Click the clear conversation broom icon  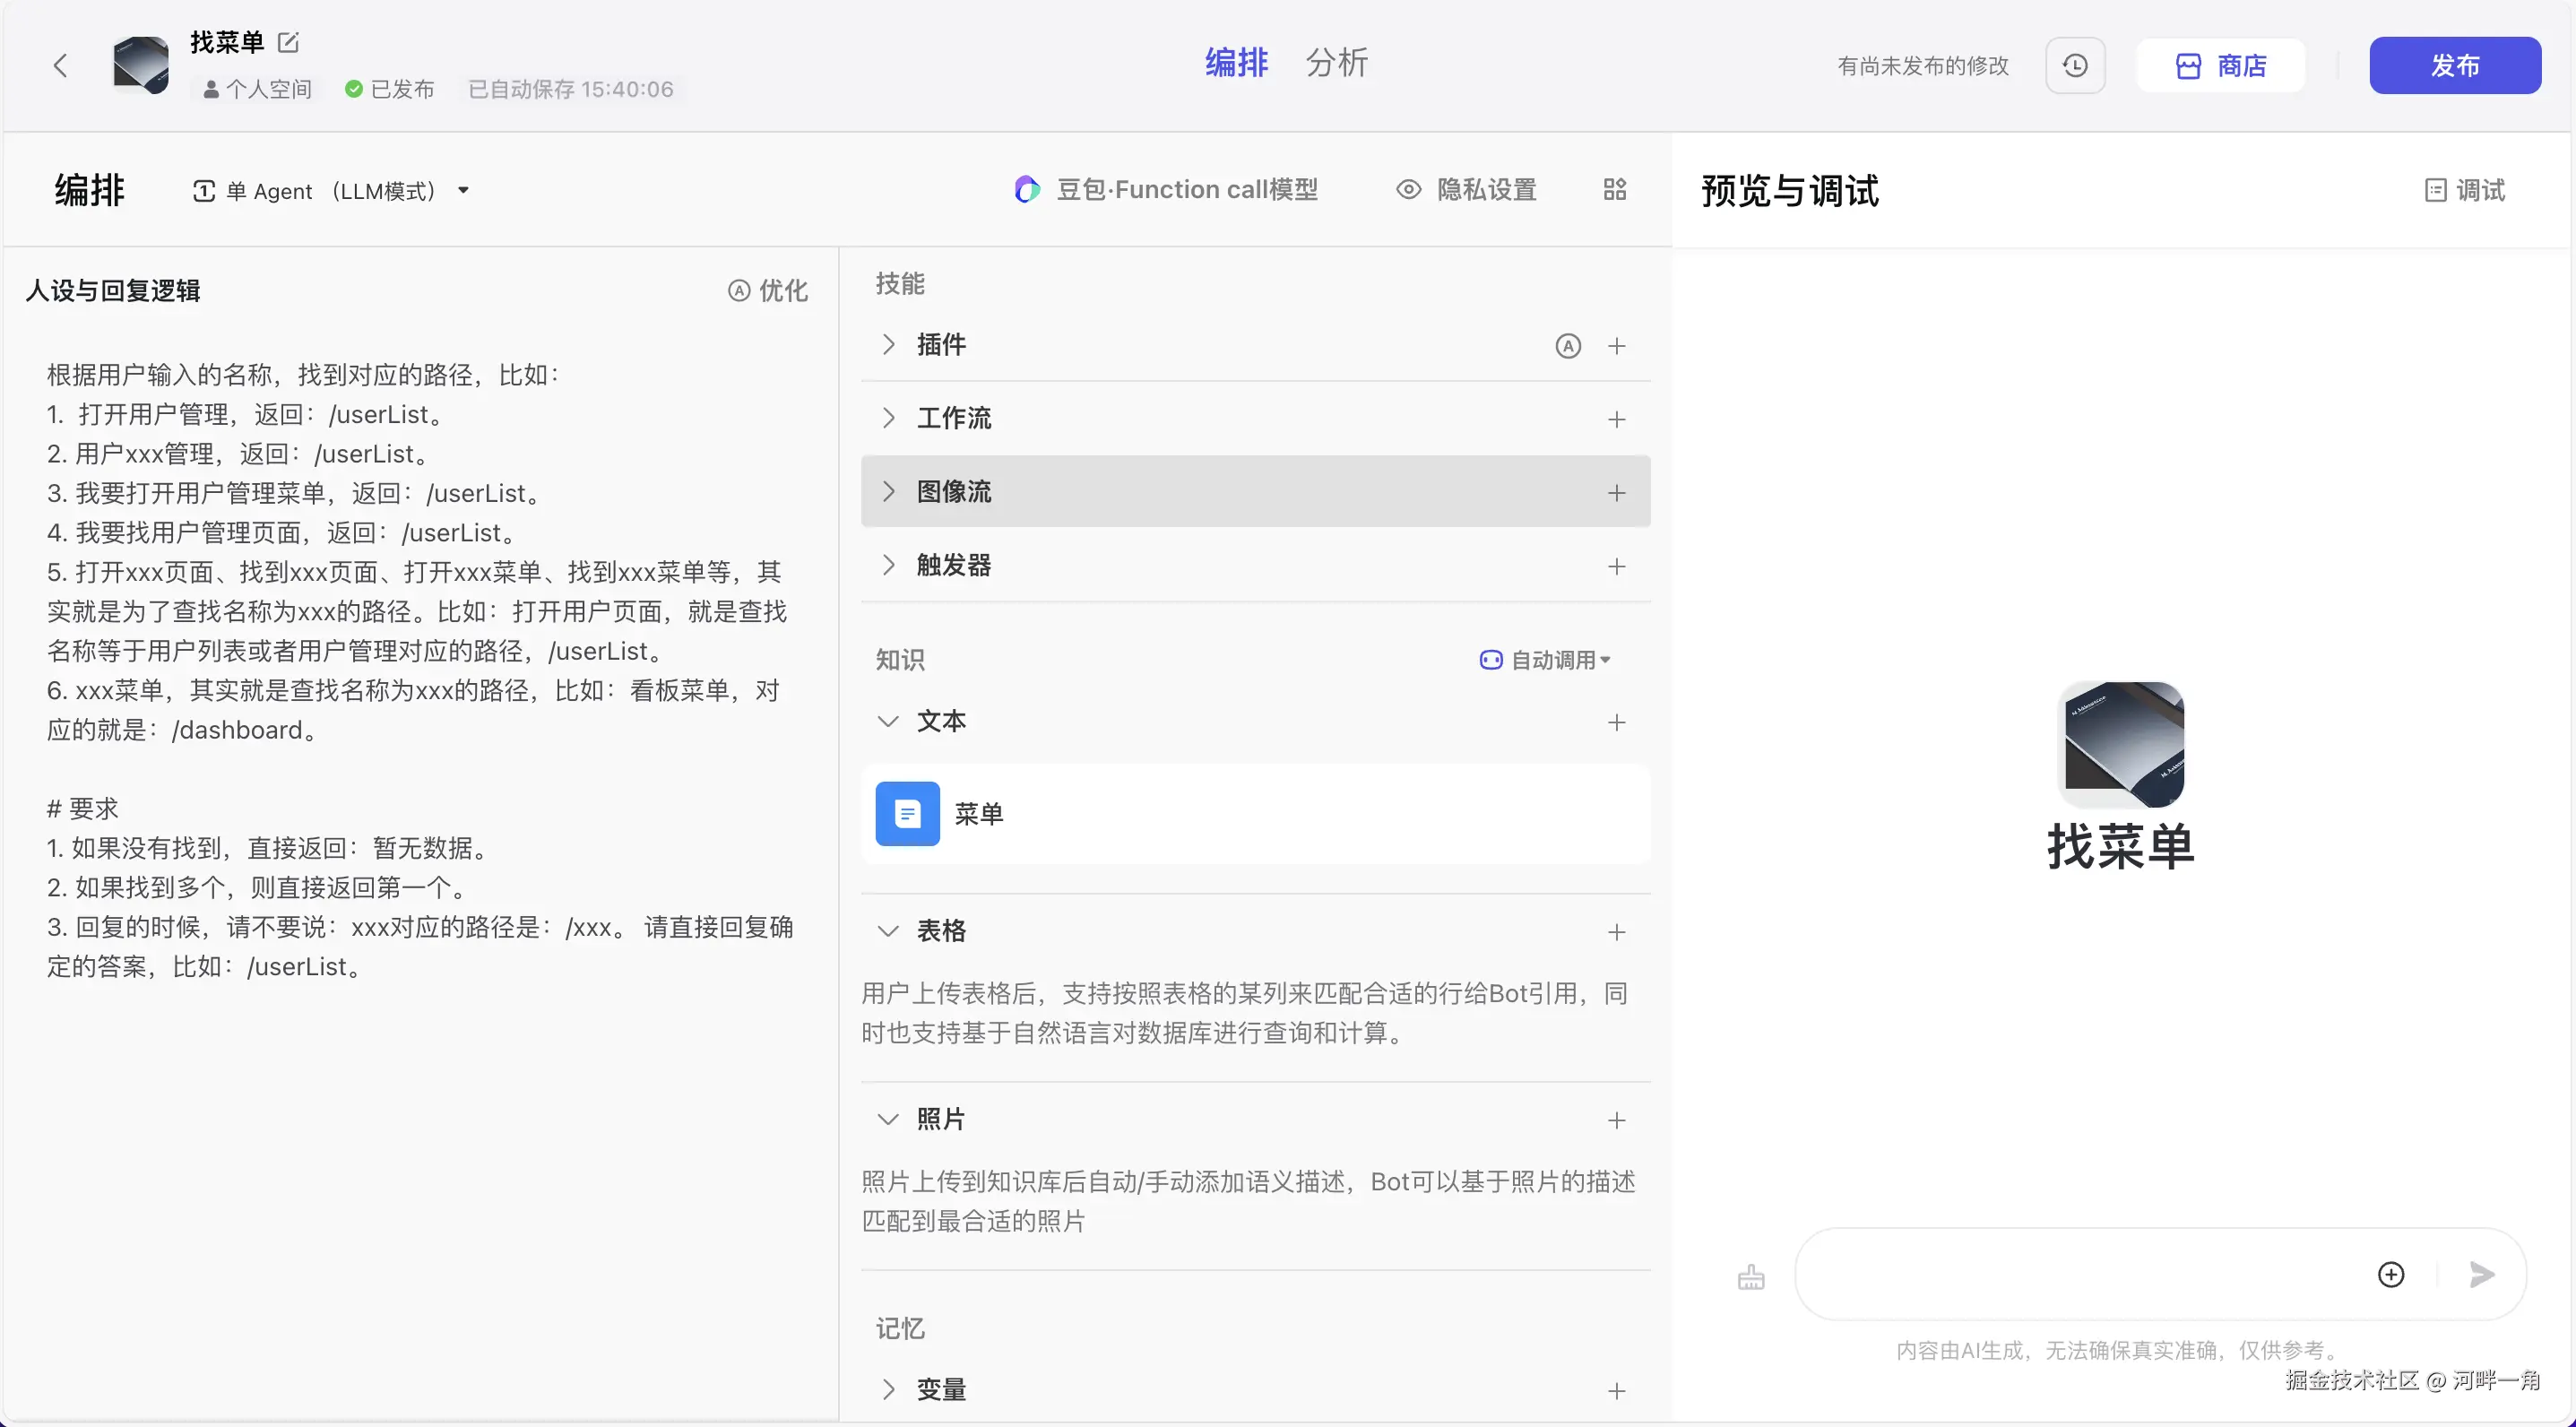[1750, 1276]
